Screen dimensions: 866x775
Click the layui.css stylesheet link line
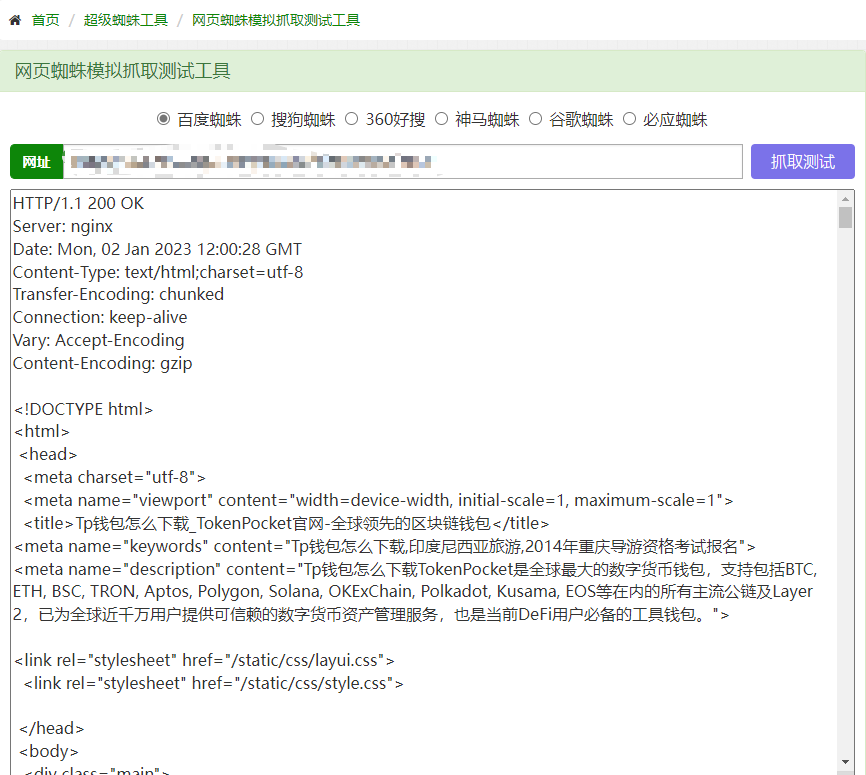click(204, 661)
